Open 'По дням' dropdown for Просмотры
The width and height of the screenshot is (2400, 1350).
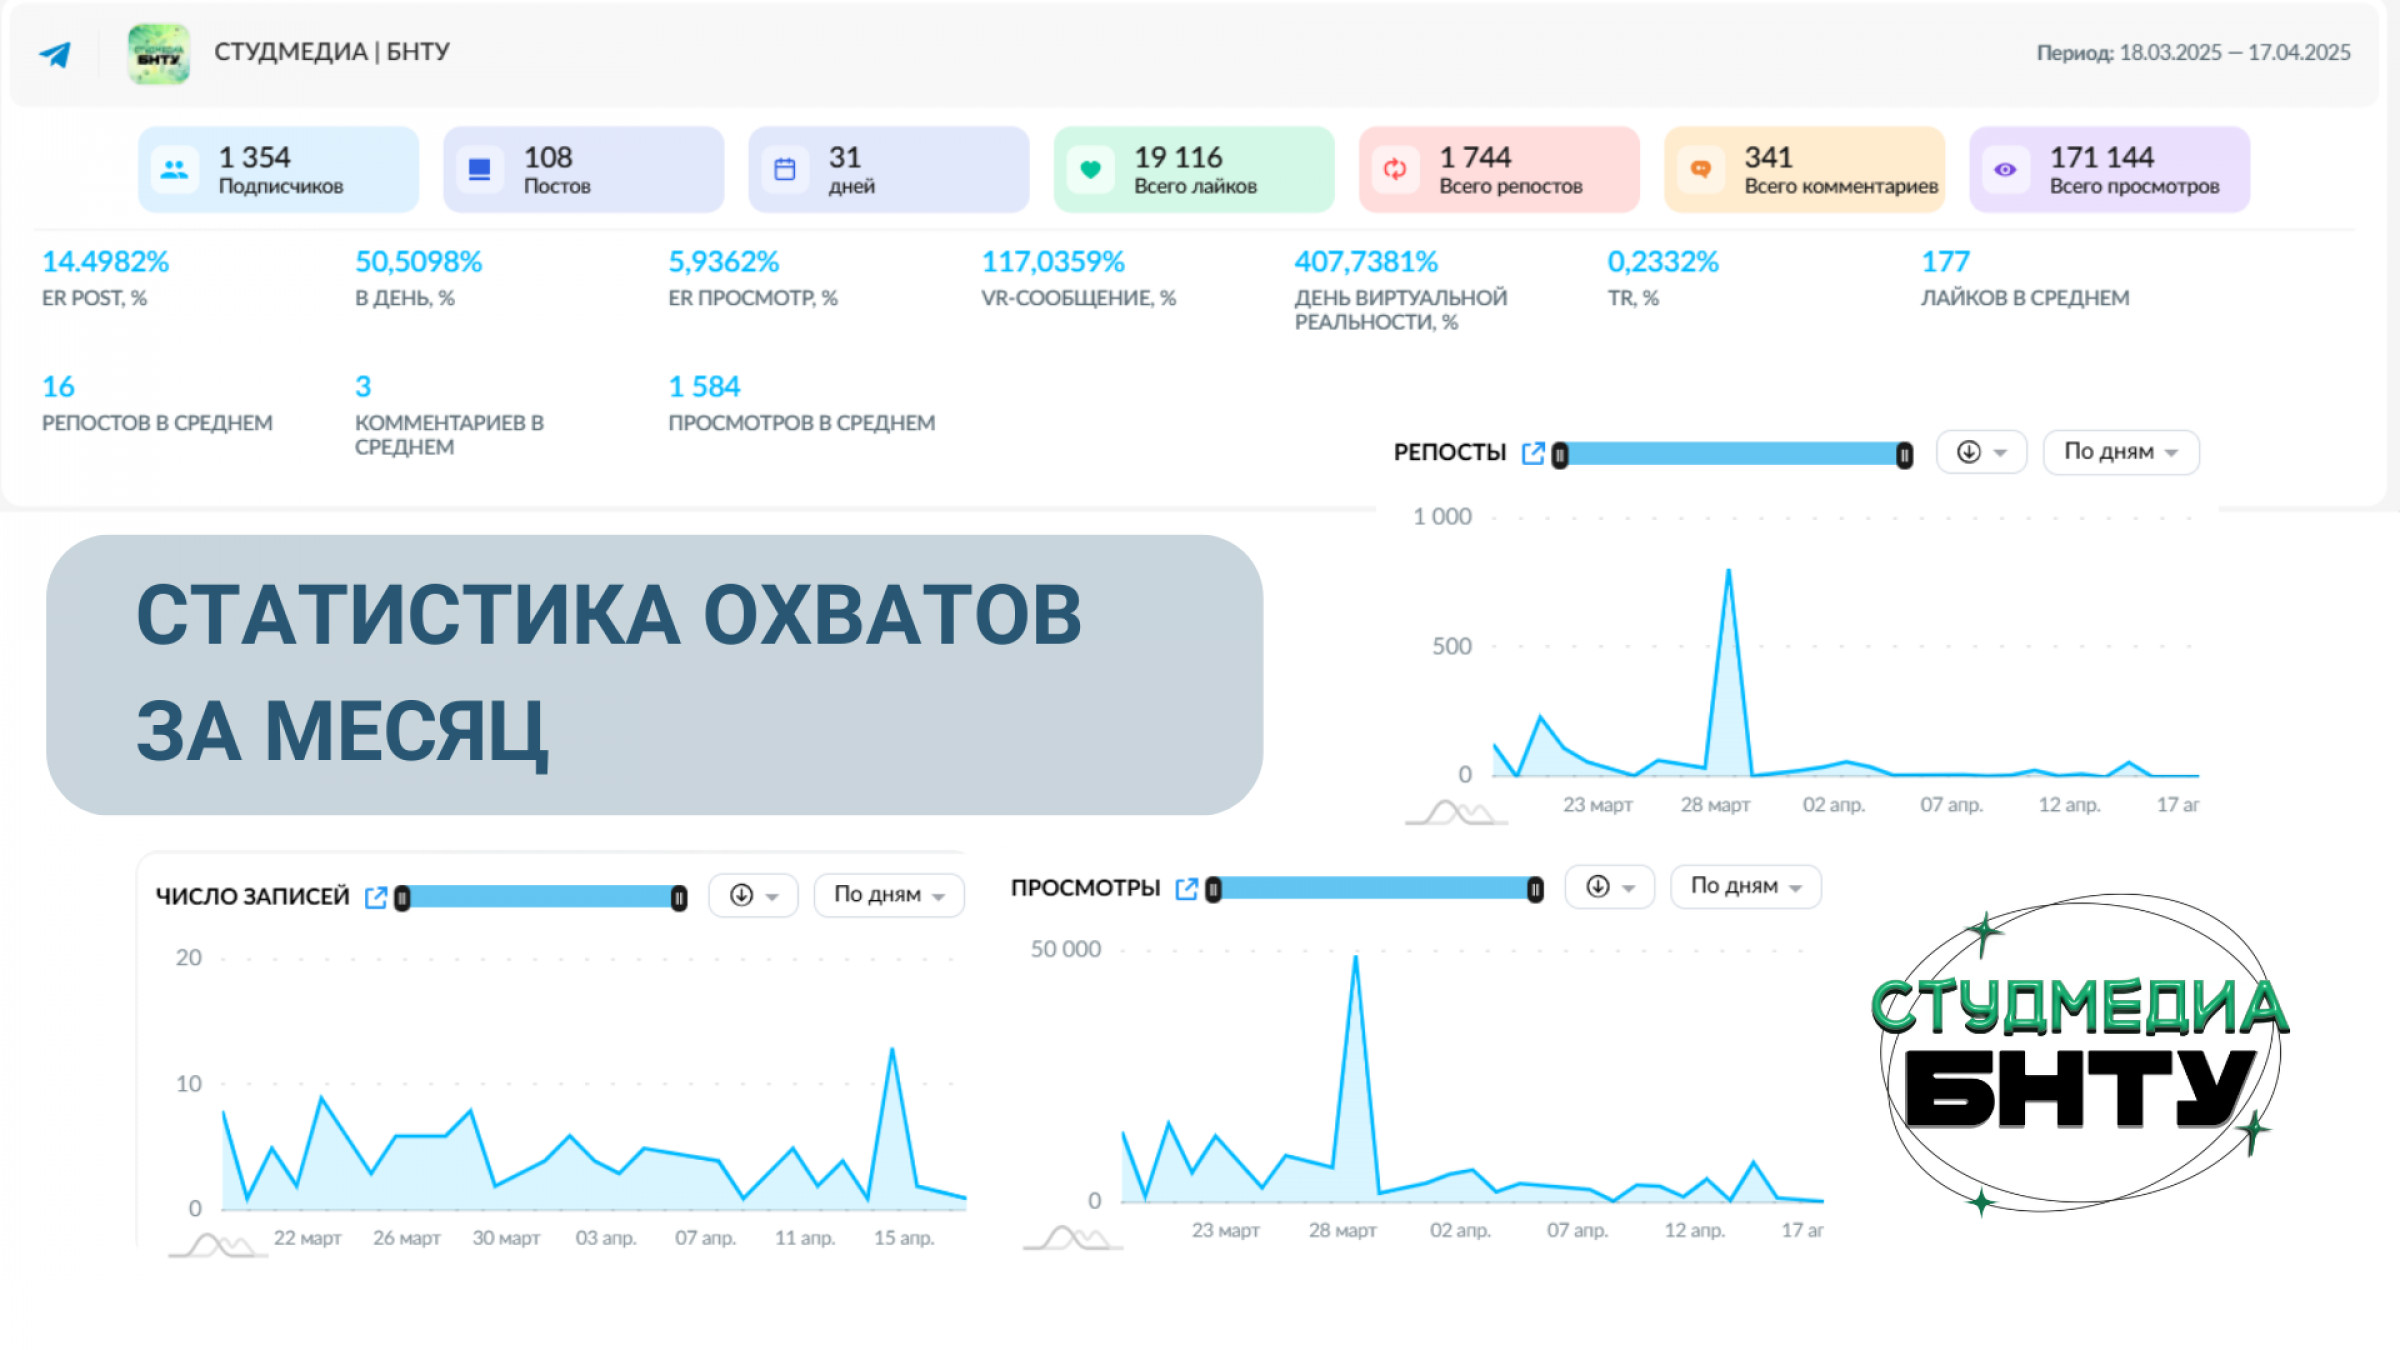[x=1745, y=887]
